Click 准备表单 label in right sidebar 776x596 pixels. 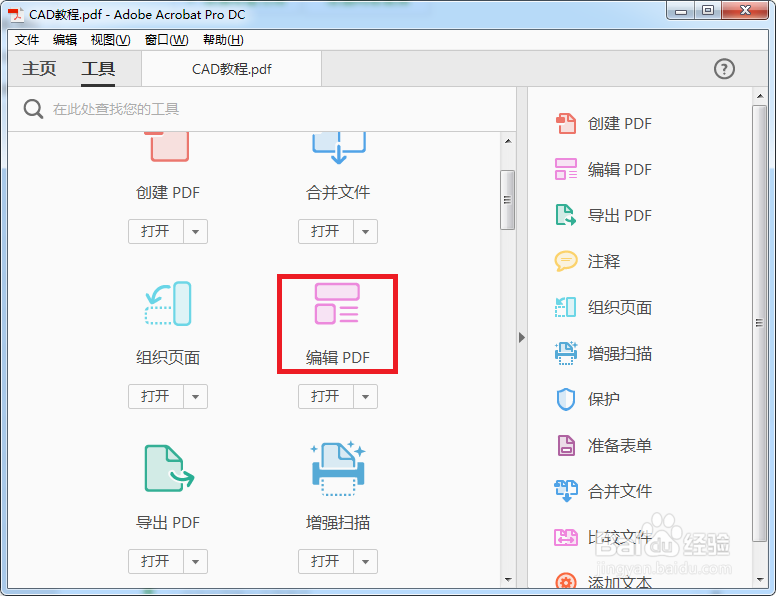tap(620, 446)
